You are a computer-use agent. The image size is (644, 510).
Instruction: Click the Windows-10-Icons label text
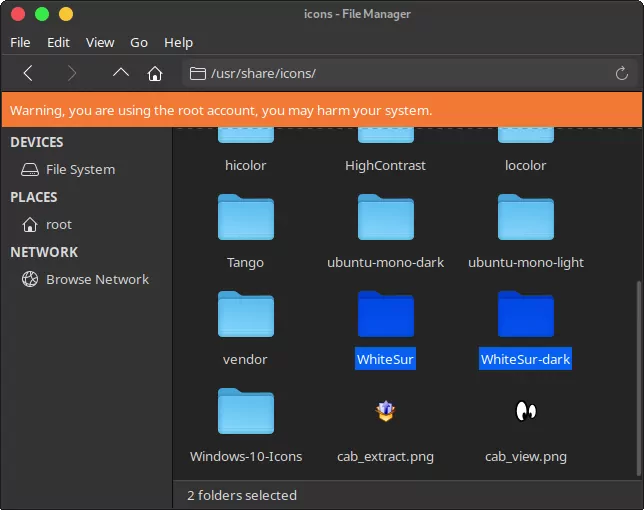pyautogui.click(x=246, y=456)
